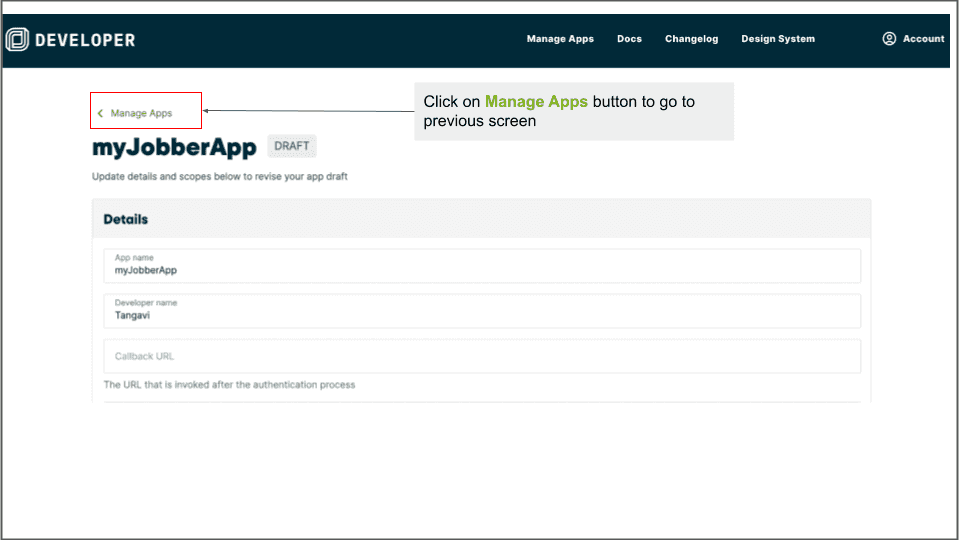Click the back chevron beside Manage Apps
Viewport: 960px width, 540px height.
(x=100, y=113)
